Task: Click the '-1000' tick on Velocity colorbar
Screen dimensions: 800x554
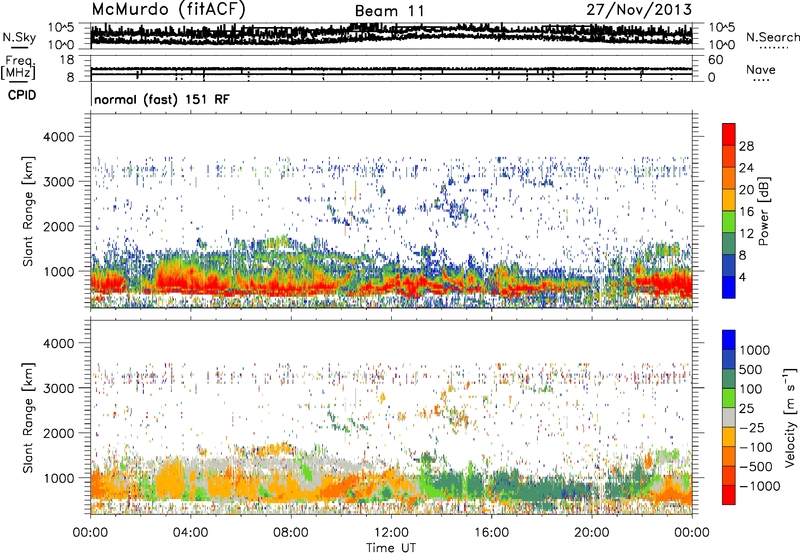Action: tap(759, 486)
